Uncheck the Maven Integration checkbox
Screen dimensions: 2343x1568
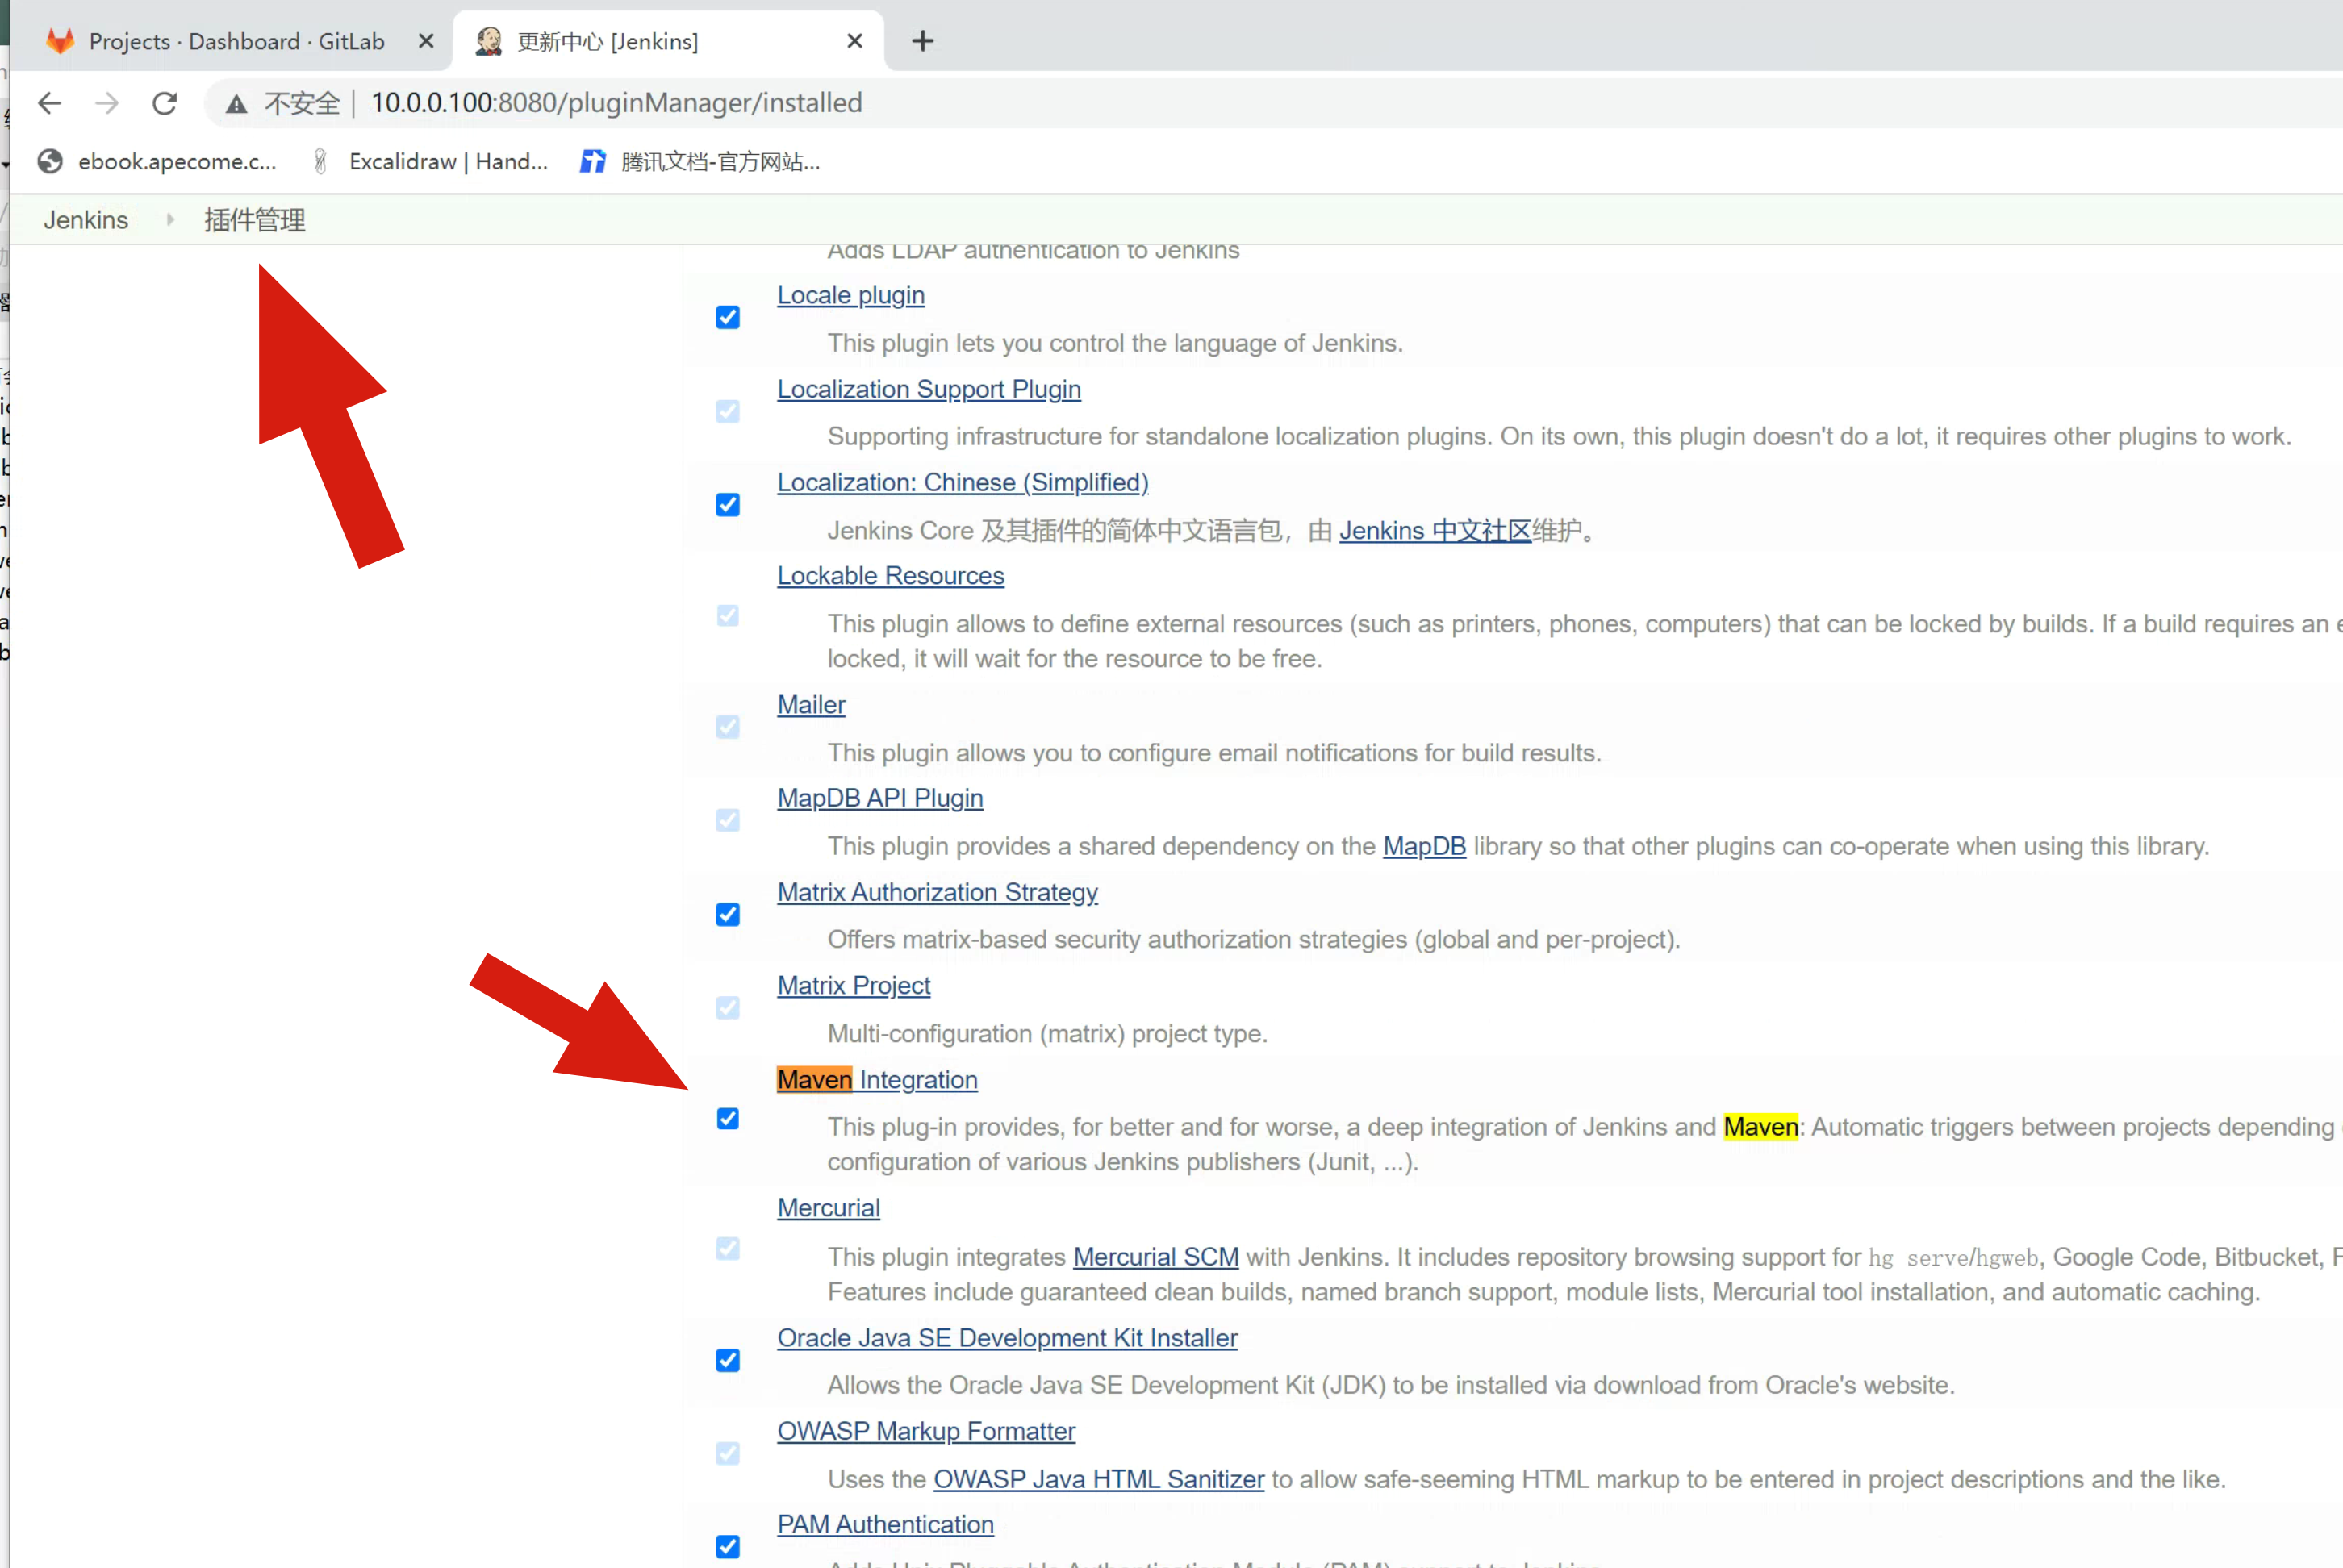tap(728, 1119)
